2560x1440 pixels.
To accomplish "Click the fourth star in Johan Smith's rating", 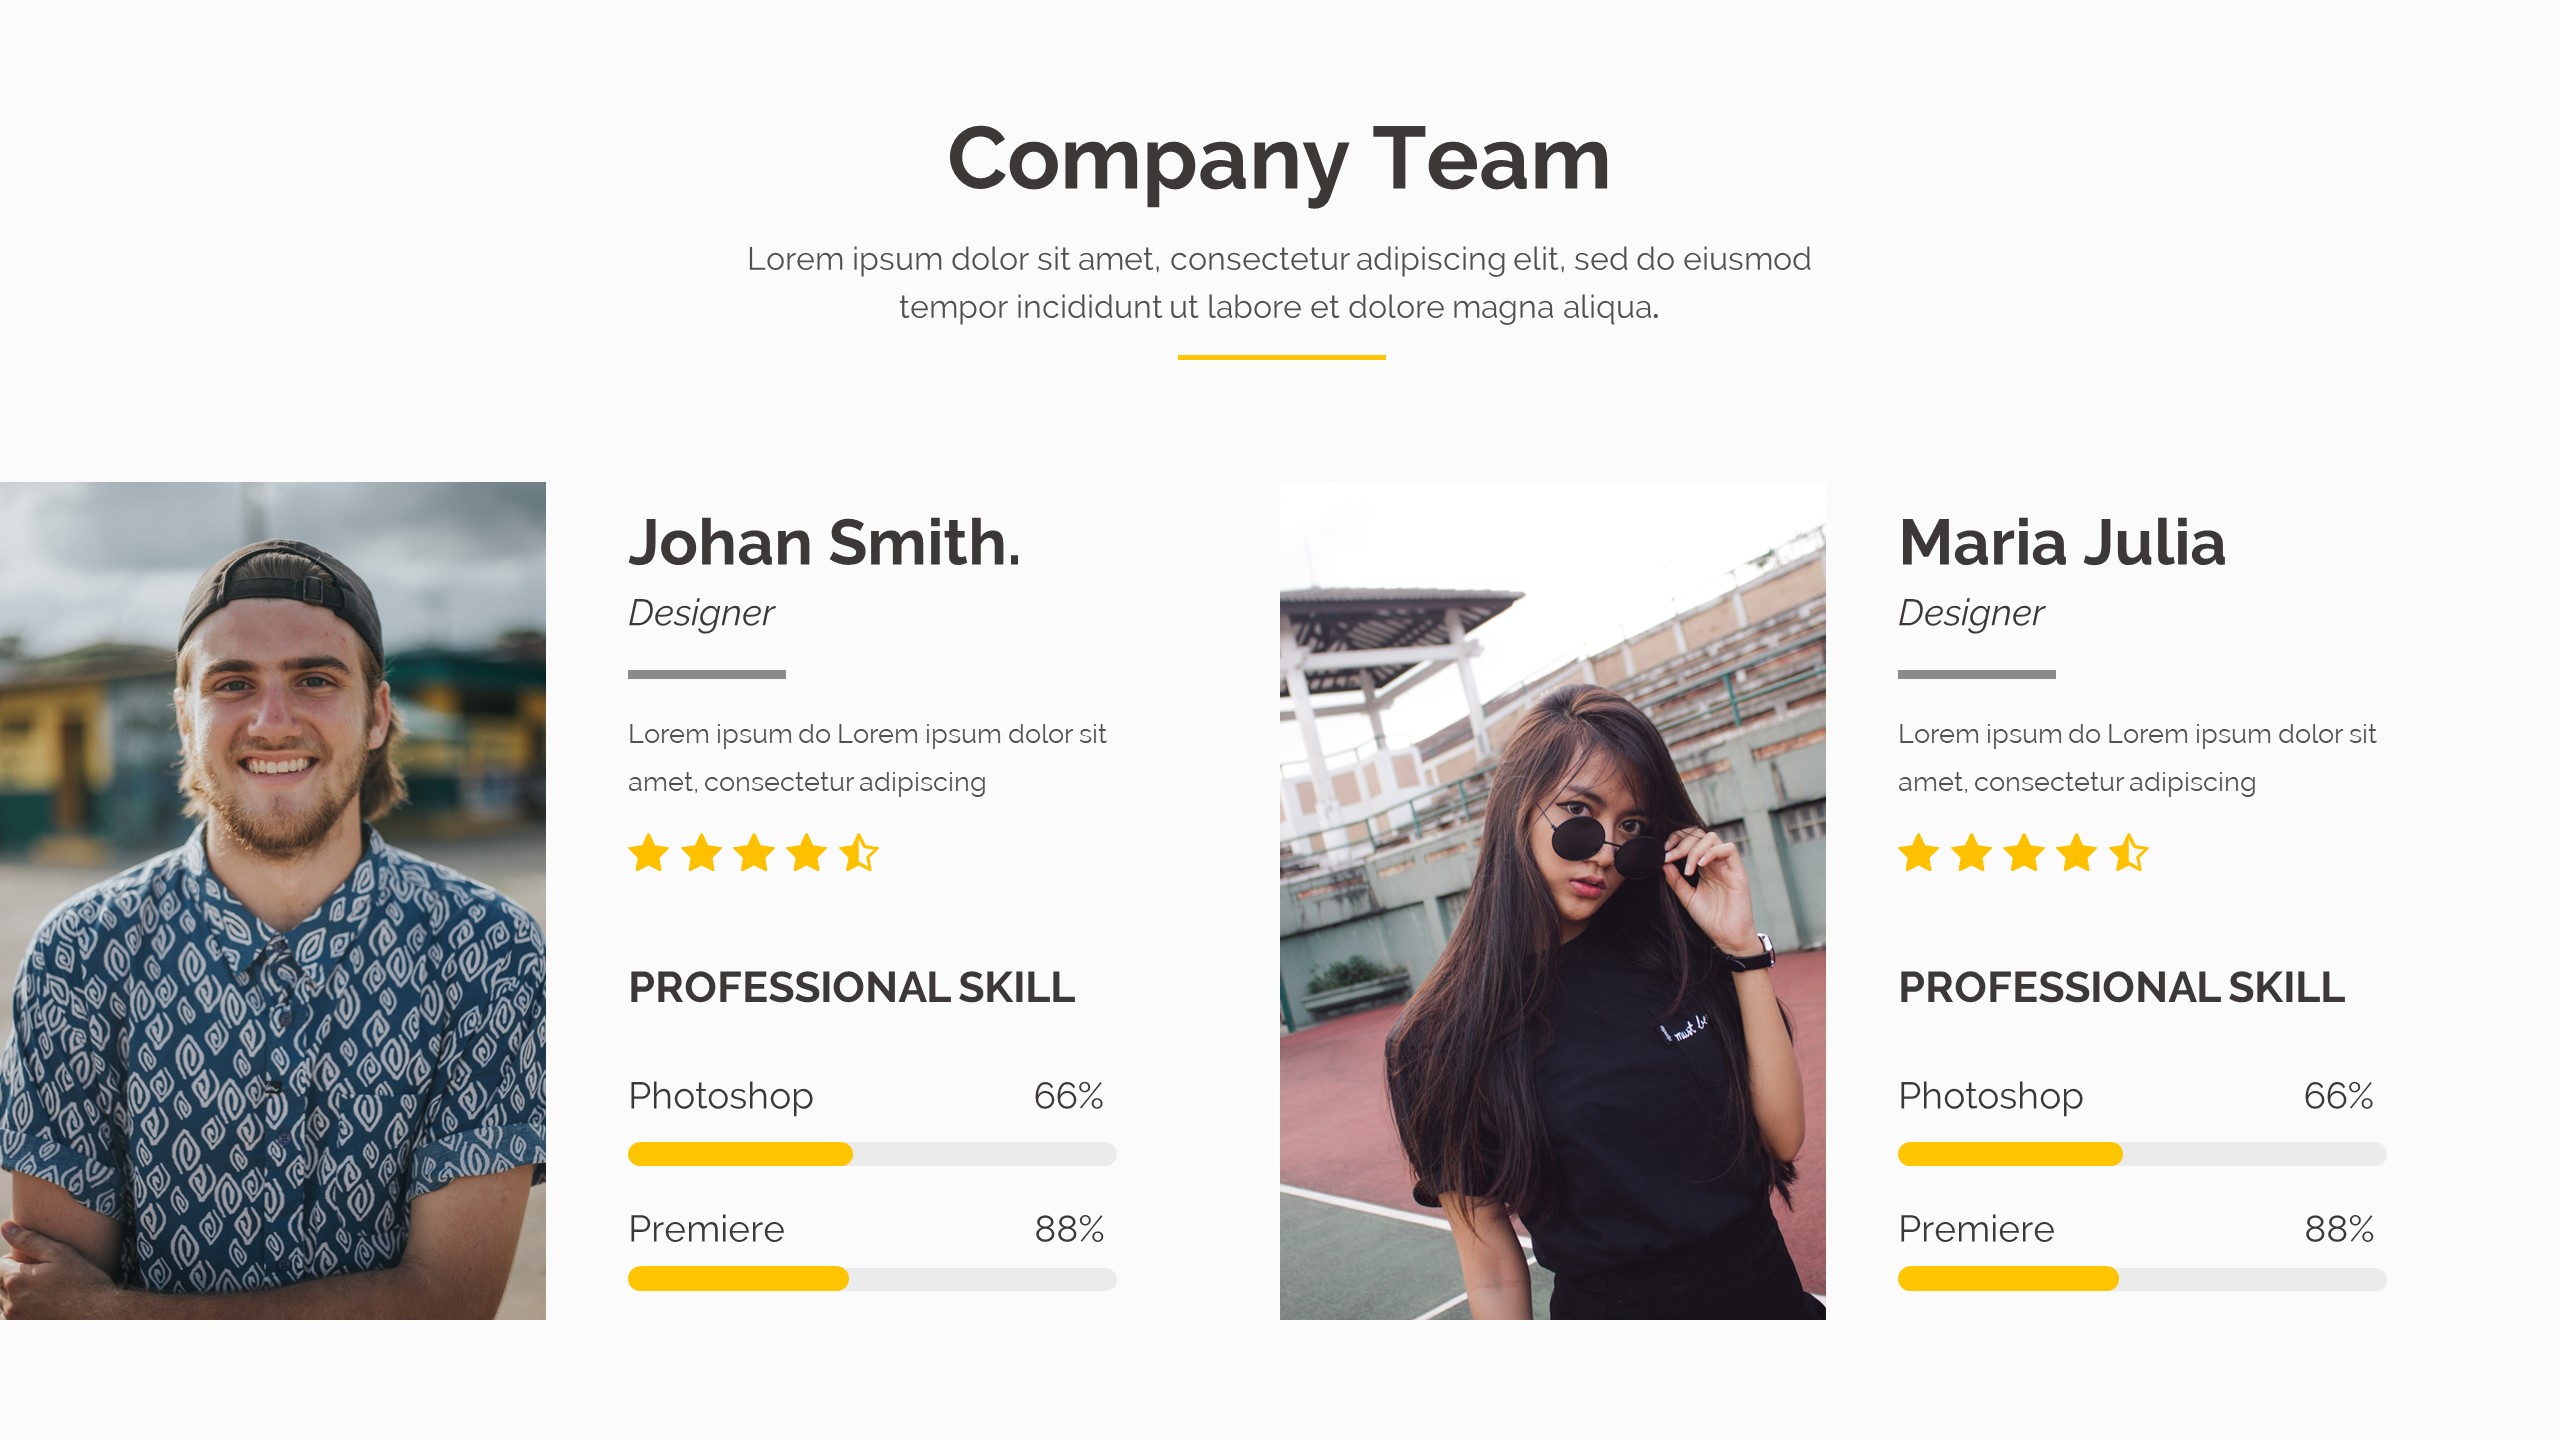I will click(x=806, y=853).
